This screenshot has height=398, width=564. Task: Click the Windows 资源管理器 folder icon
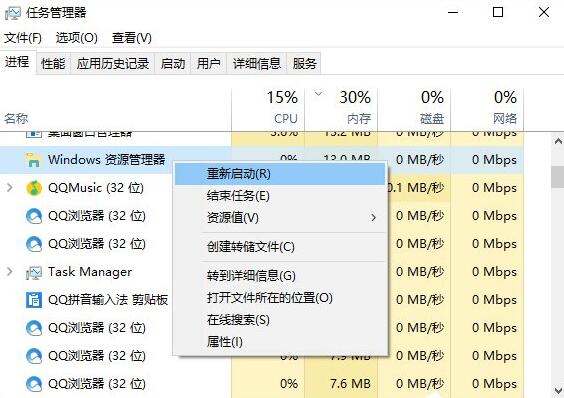click(34, 160)
